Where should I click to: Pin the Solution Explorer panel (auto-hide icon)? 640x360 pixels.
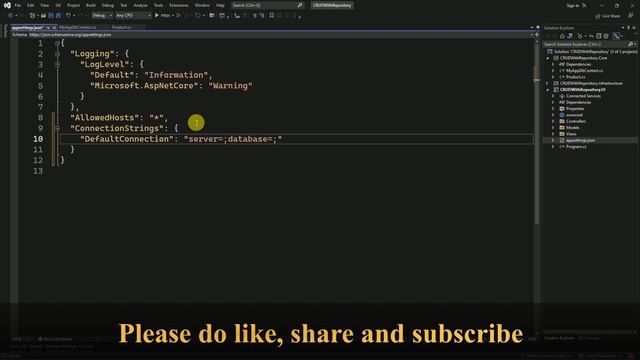[x=629, y=28]
